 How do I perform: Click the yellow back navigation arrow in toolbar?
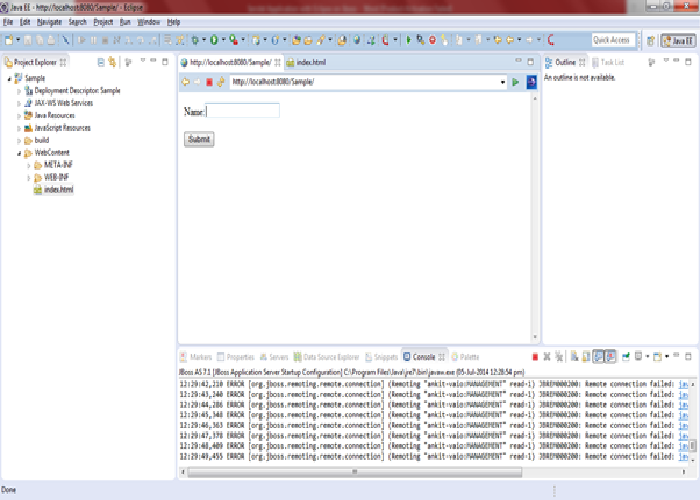(x=510, y=40)
